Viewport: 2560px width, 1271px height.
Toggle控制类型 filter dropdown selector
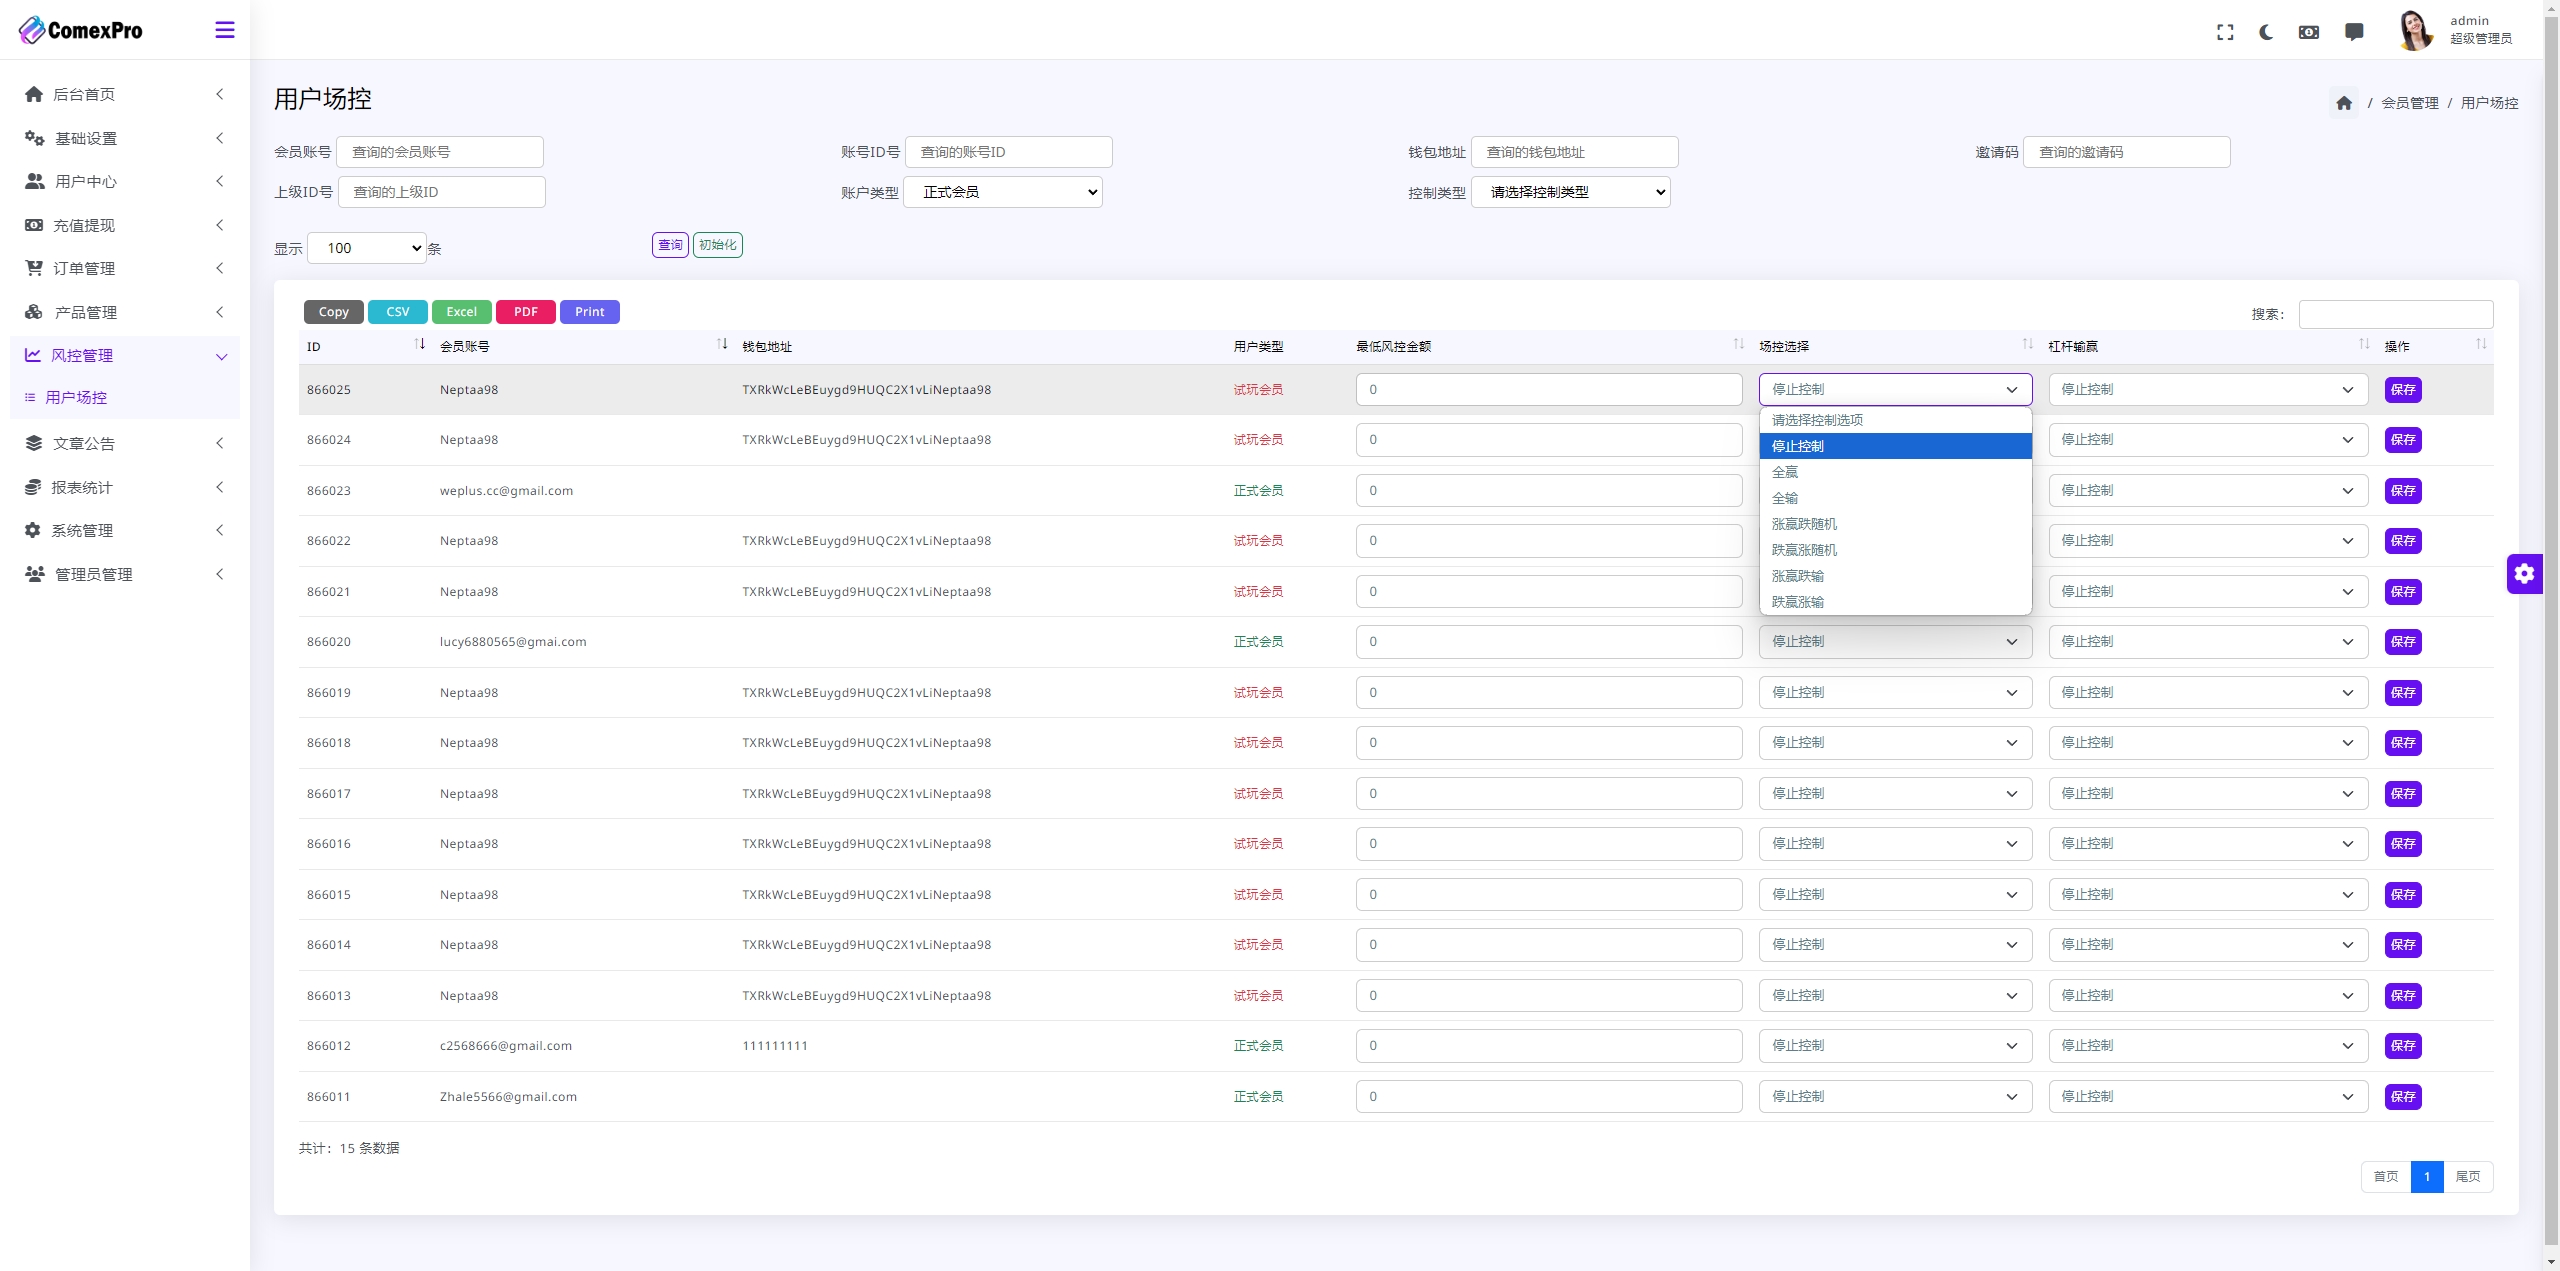tap(1567, 191)
